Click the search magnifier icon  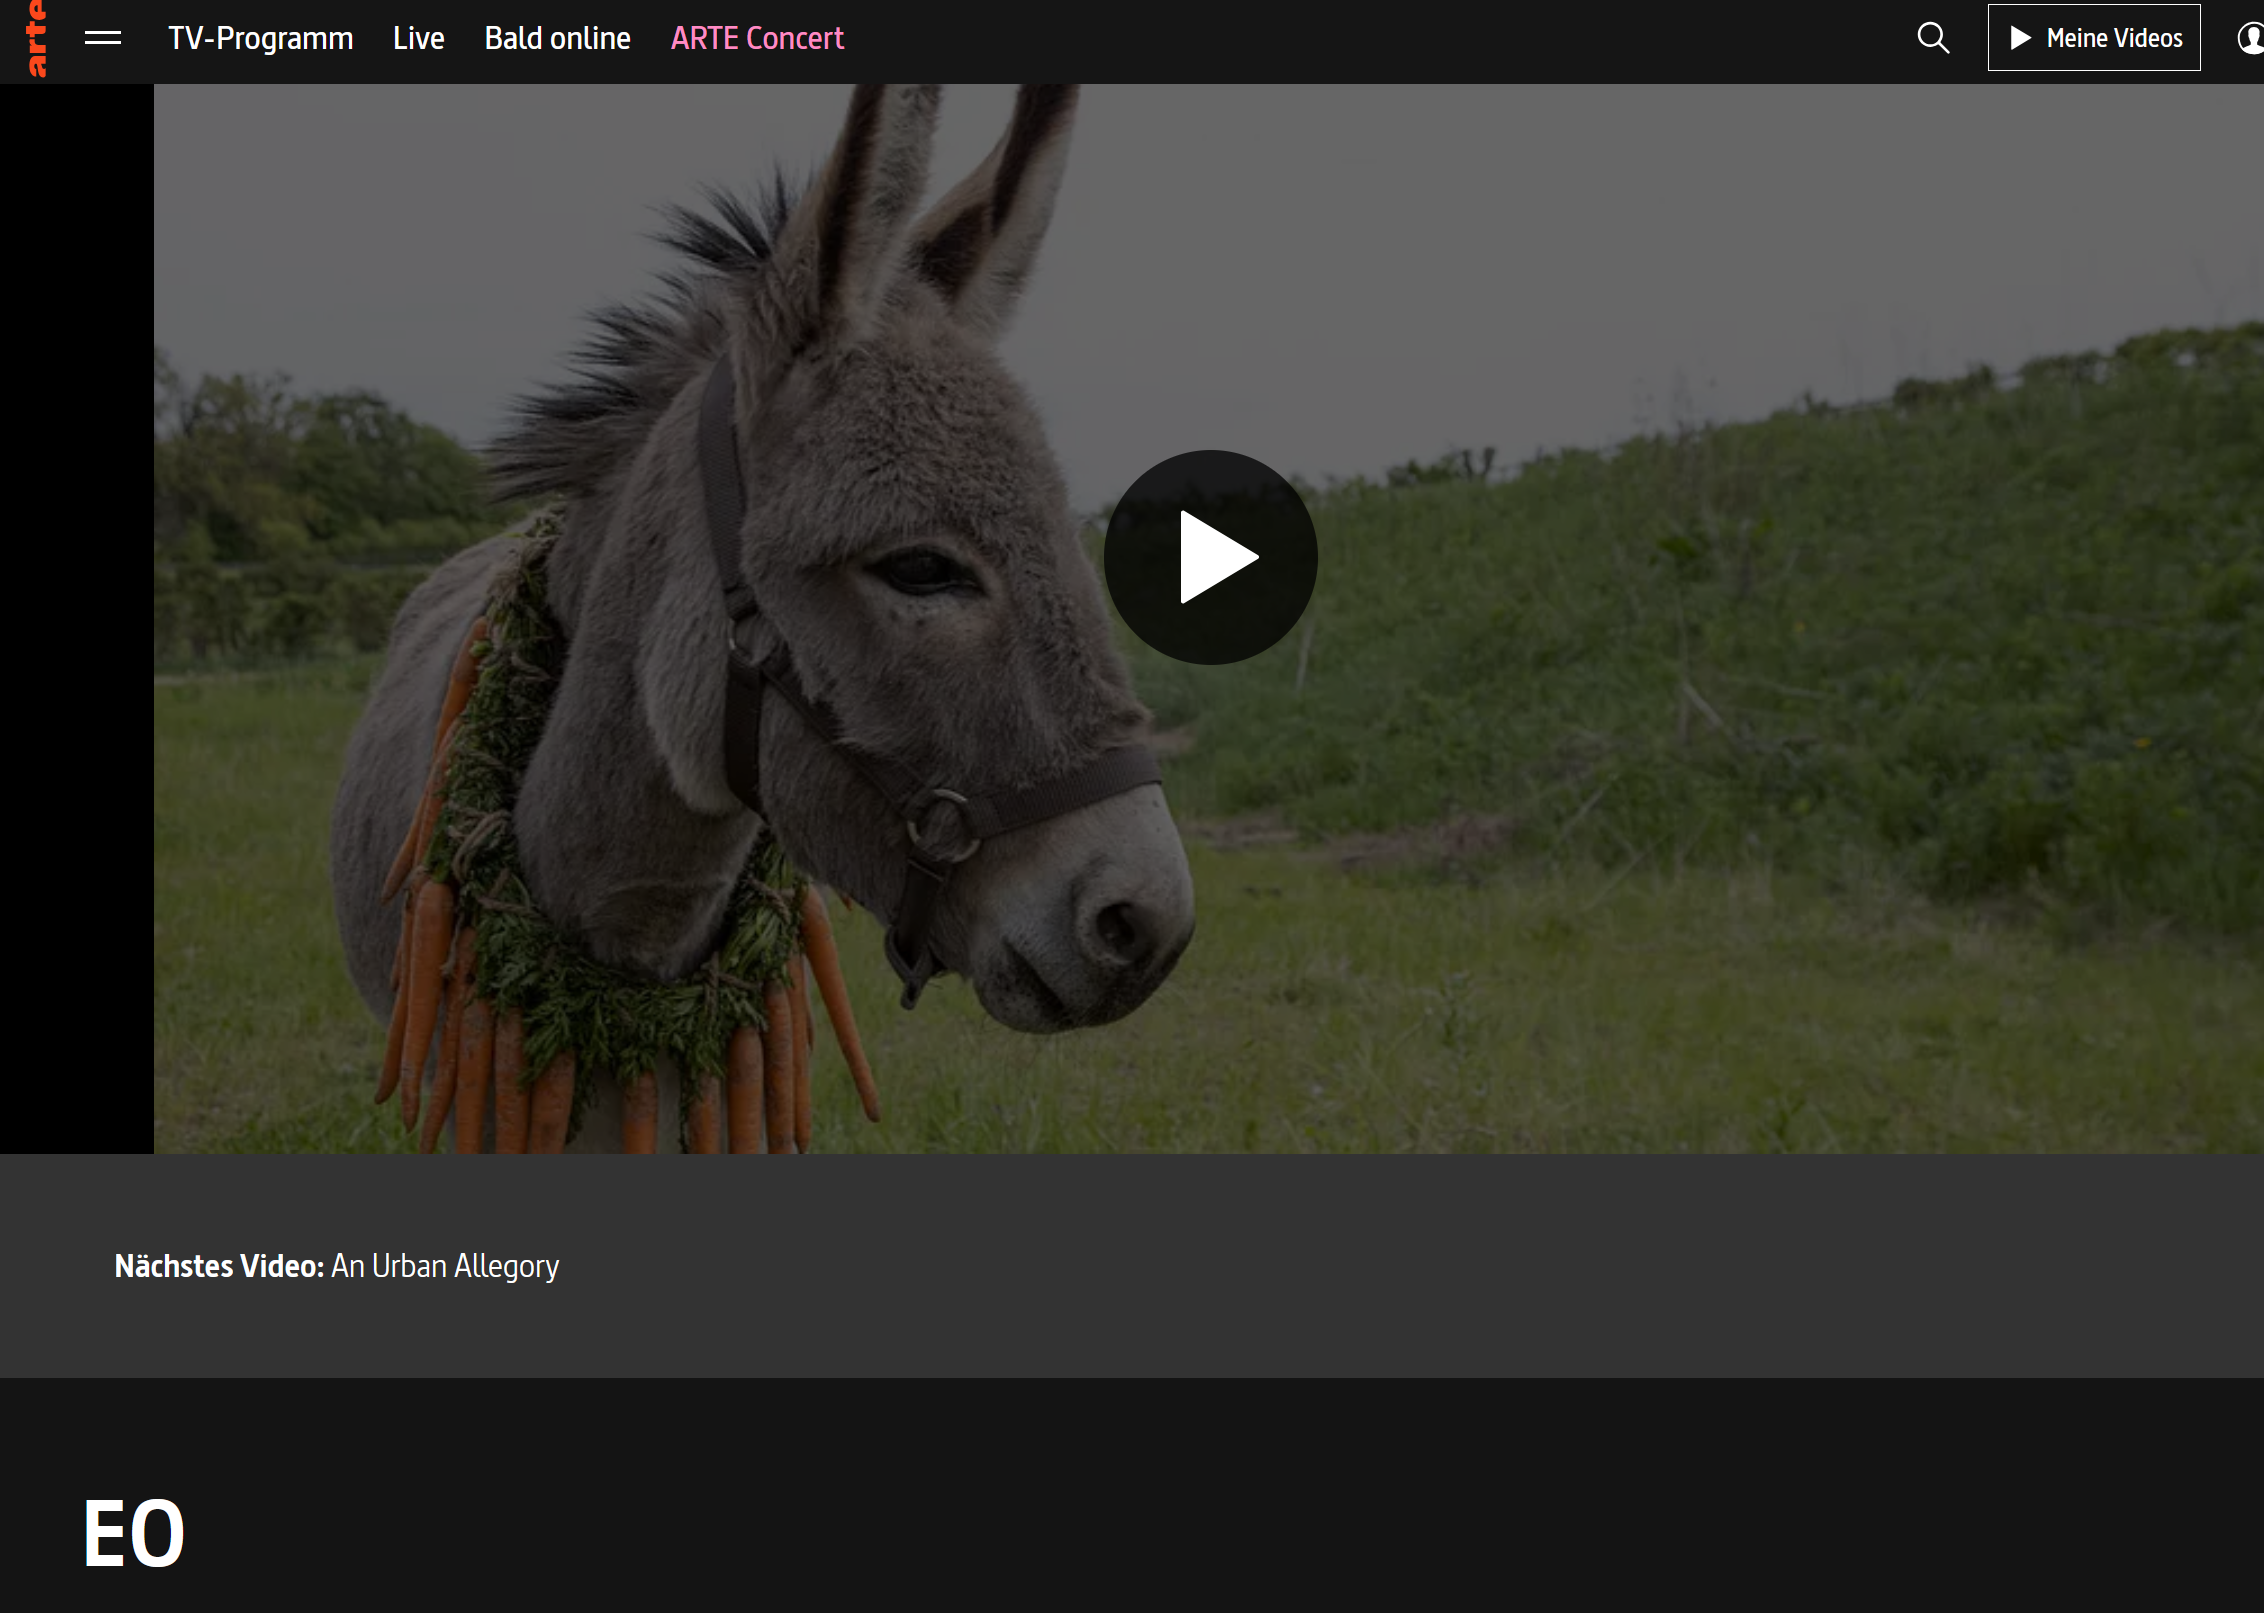(x=1933, y=38)
